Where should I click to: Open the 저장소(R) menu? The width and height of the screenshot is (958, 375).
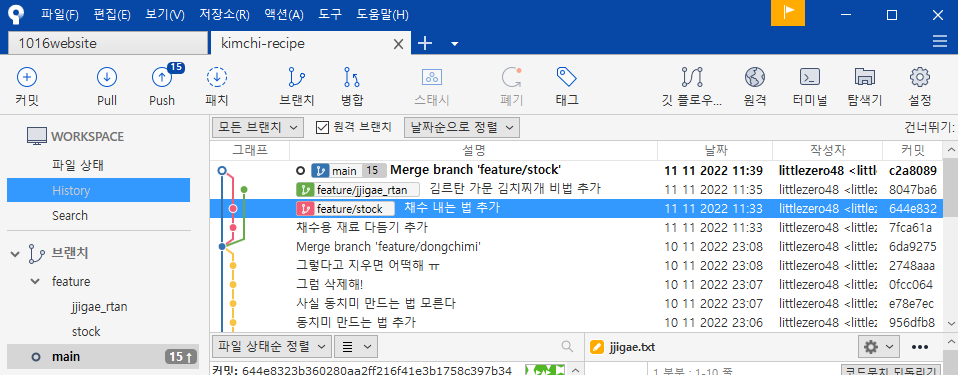point(224,15)
